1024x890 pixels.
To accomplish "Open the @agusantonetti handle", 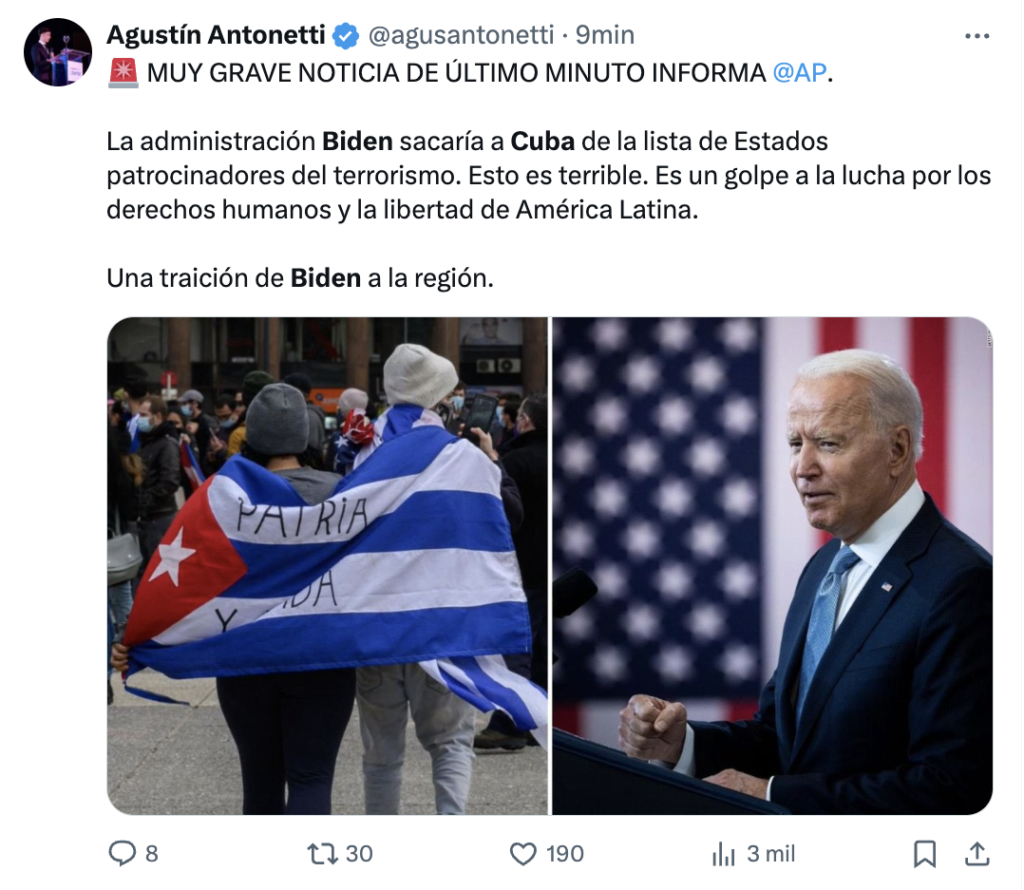I will point(461,35).
